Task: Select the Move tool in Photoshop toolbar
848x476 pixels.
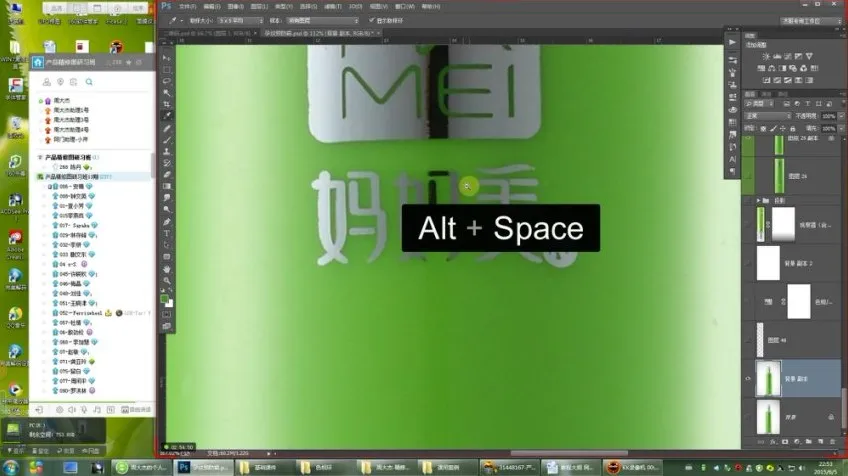Action: click(167, 59)
